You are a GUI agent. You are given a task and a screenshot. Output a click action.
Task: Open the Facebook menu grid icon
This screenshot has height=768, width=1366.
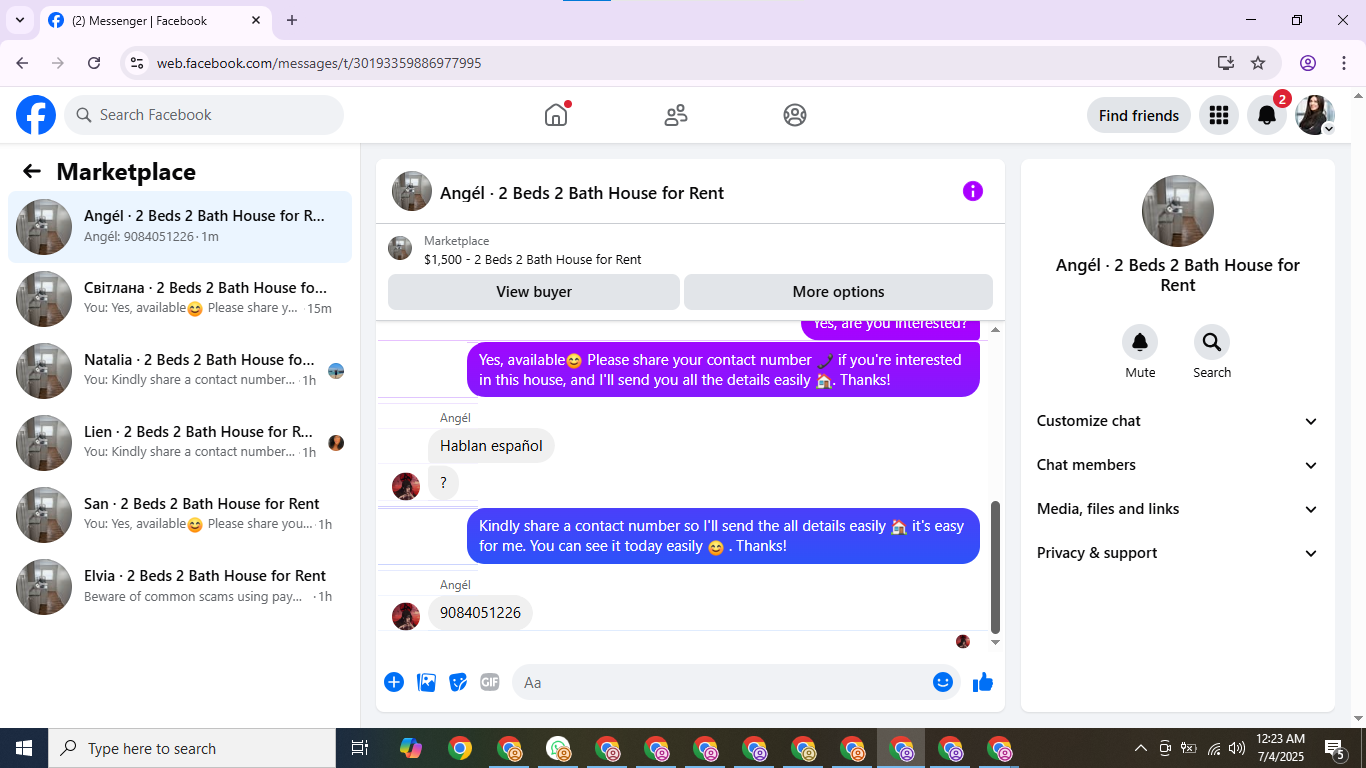[x=1218, y=115]
